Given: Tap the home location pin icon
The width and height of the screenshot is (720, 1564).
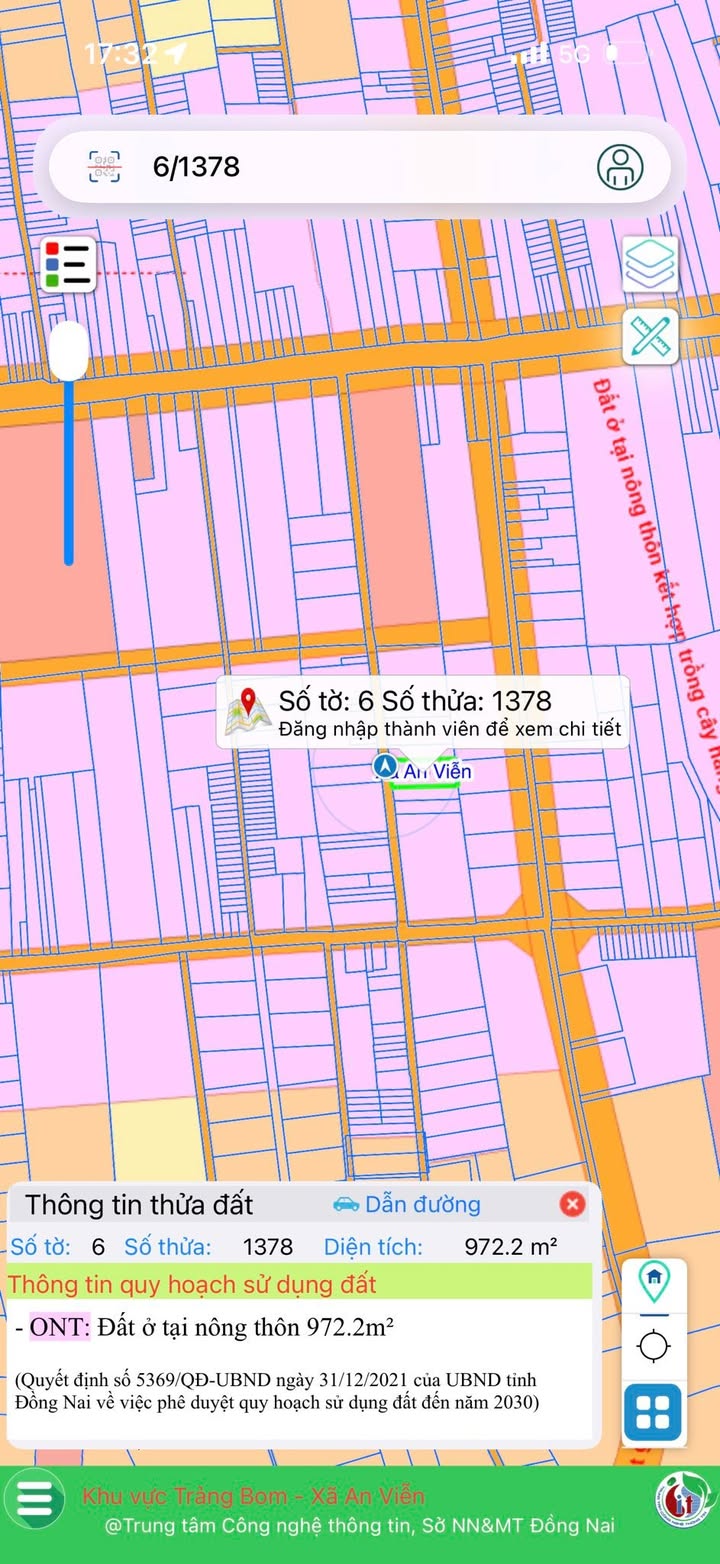Looking at the screenshot, I should [x=654, y=1279].
